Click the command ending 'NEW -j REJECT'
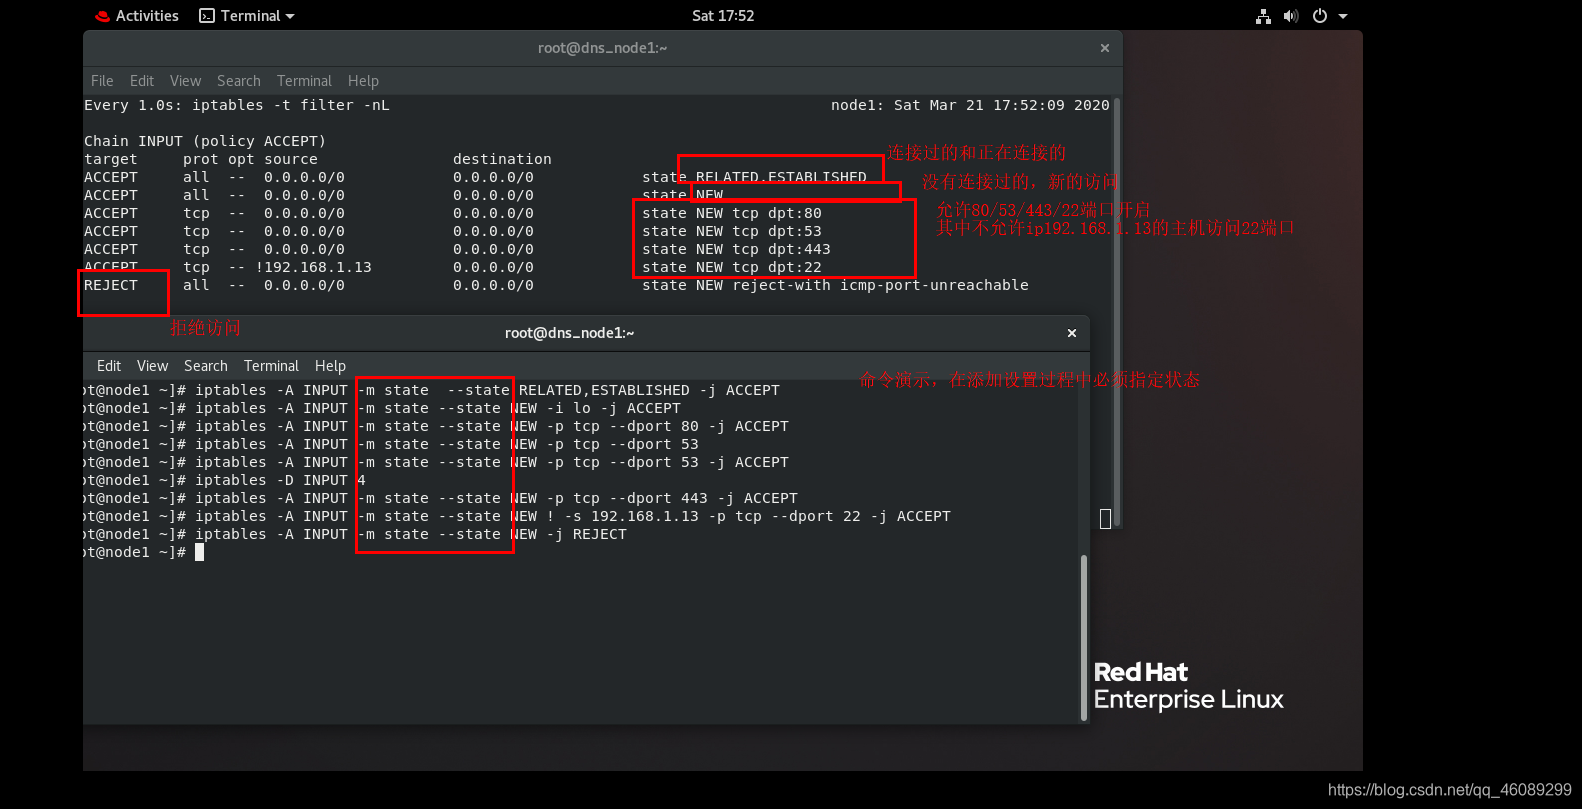 point(411,534)
